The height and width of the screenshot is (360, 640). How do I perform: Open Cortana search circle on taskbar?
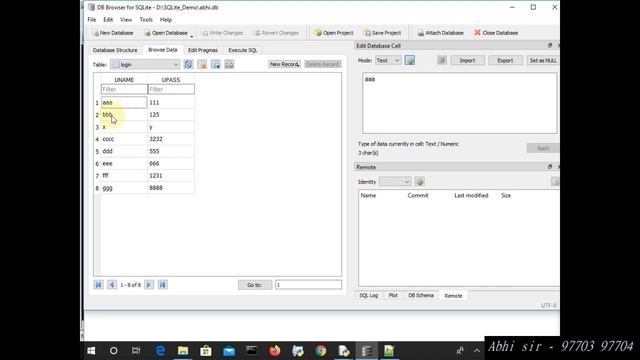pyautogui.click(x=113, y=351)
